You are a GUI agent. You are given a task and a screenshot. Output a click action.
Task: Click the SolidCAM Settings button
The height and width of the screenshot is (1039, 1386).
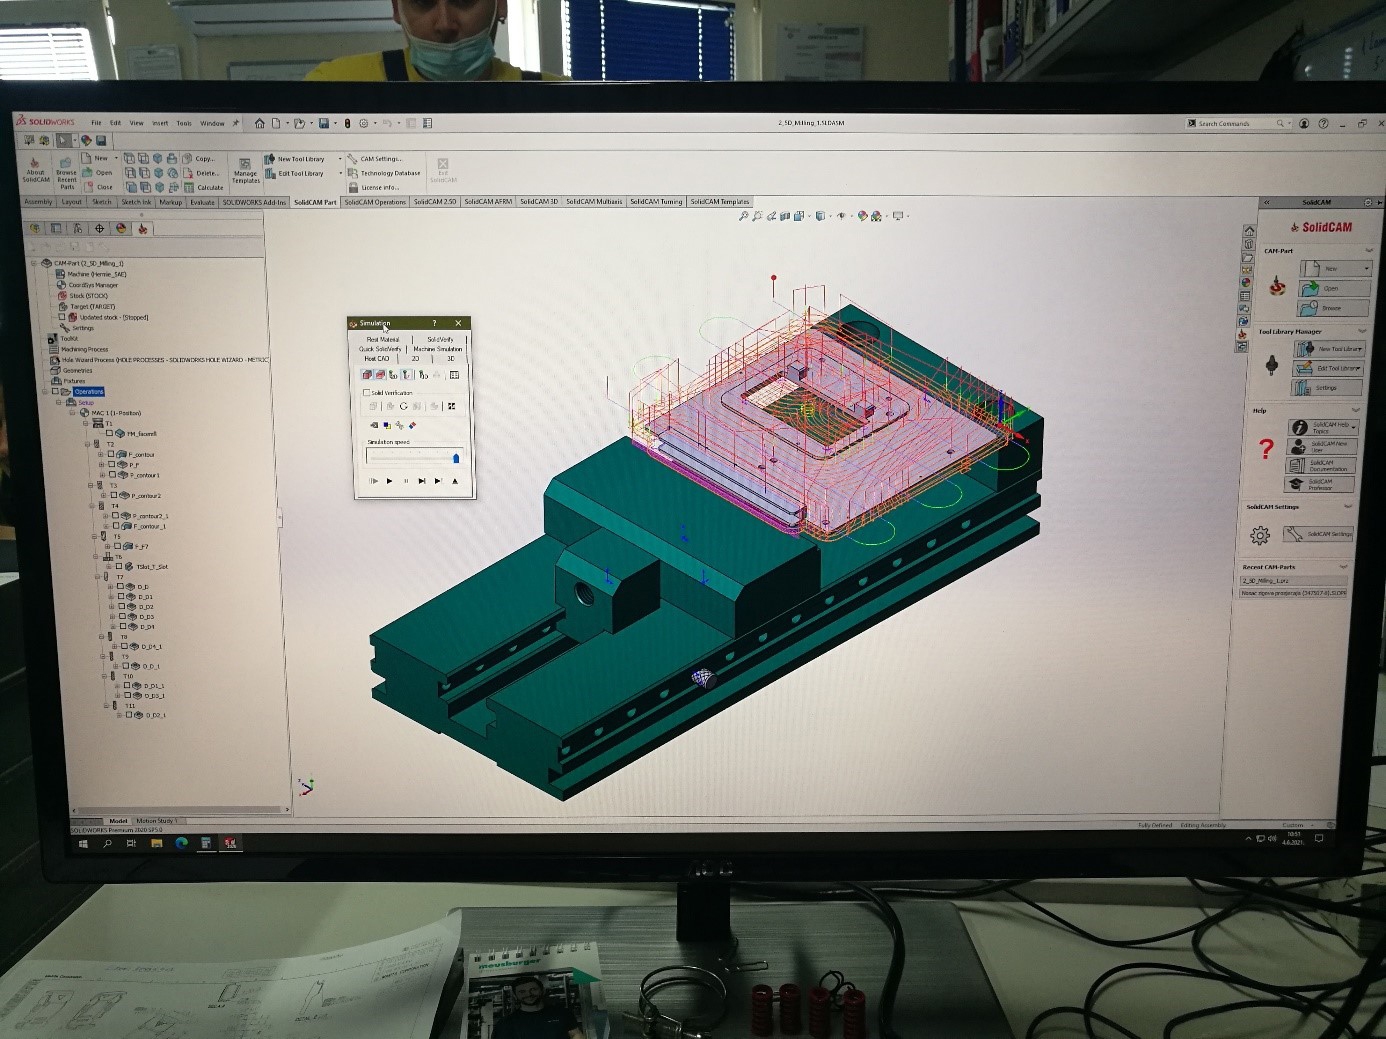coord(1320,534)
